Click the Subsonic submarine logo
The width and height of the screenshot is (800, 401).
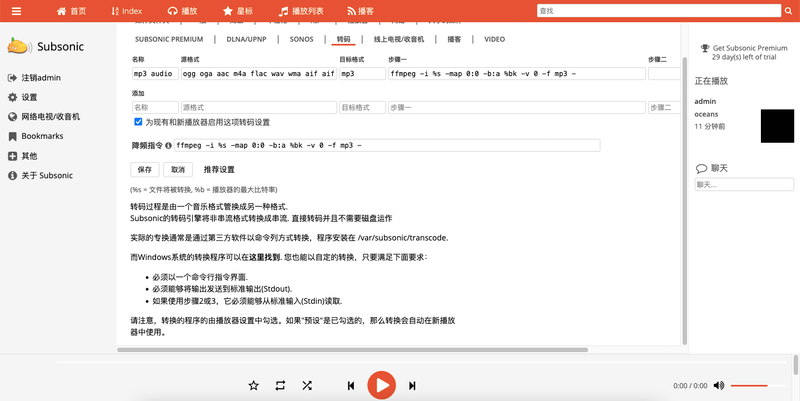tap(19, 46)
